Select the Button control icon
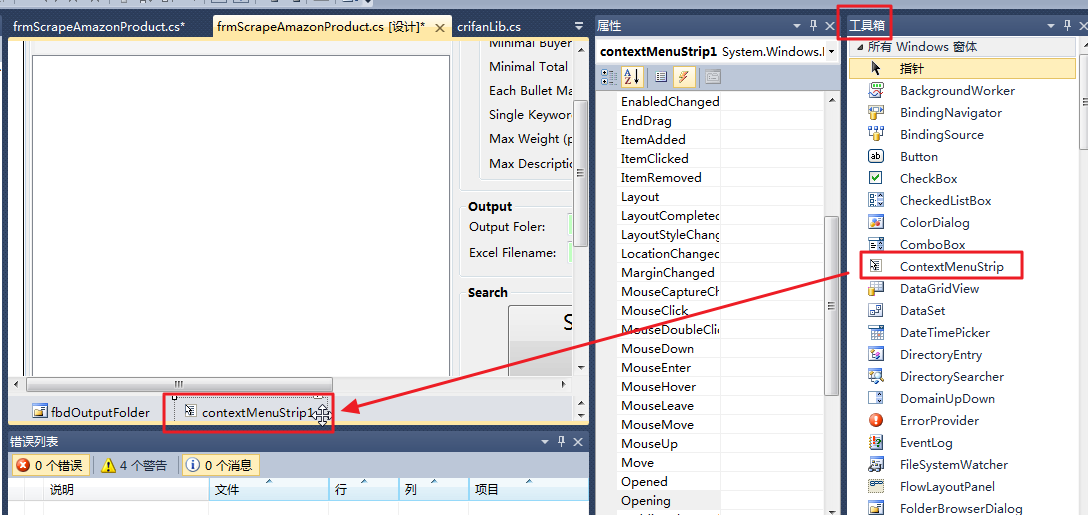 pos(876,156)
